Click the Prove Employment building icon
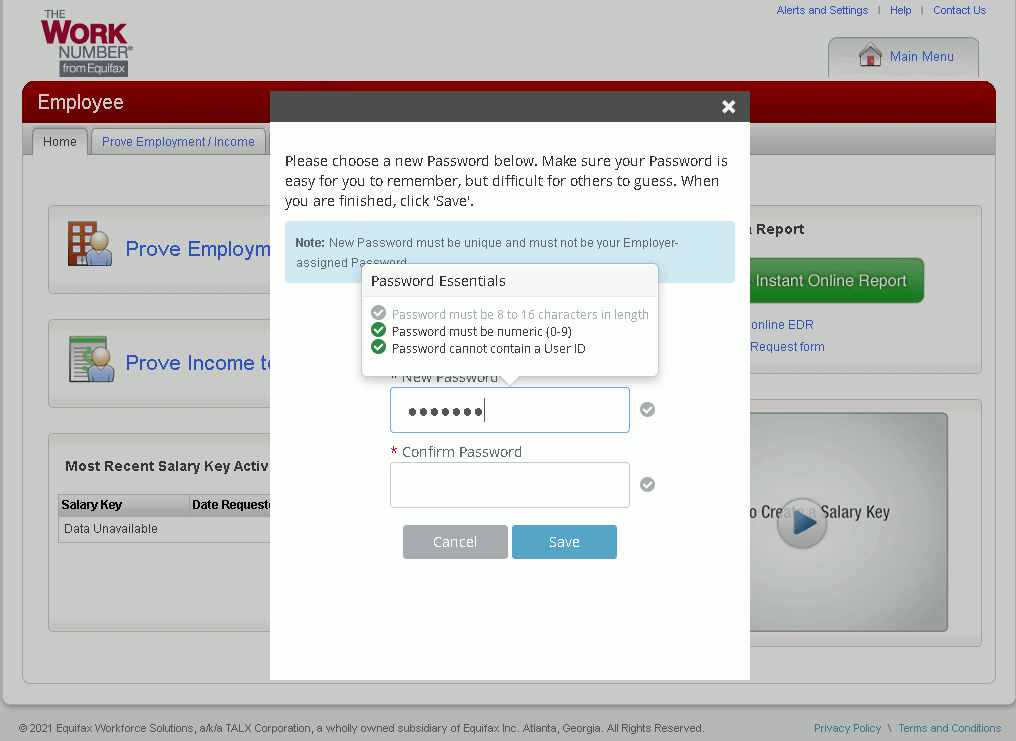The width and height of the screenshot is (1016, 741). coord(90,244)
